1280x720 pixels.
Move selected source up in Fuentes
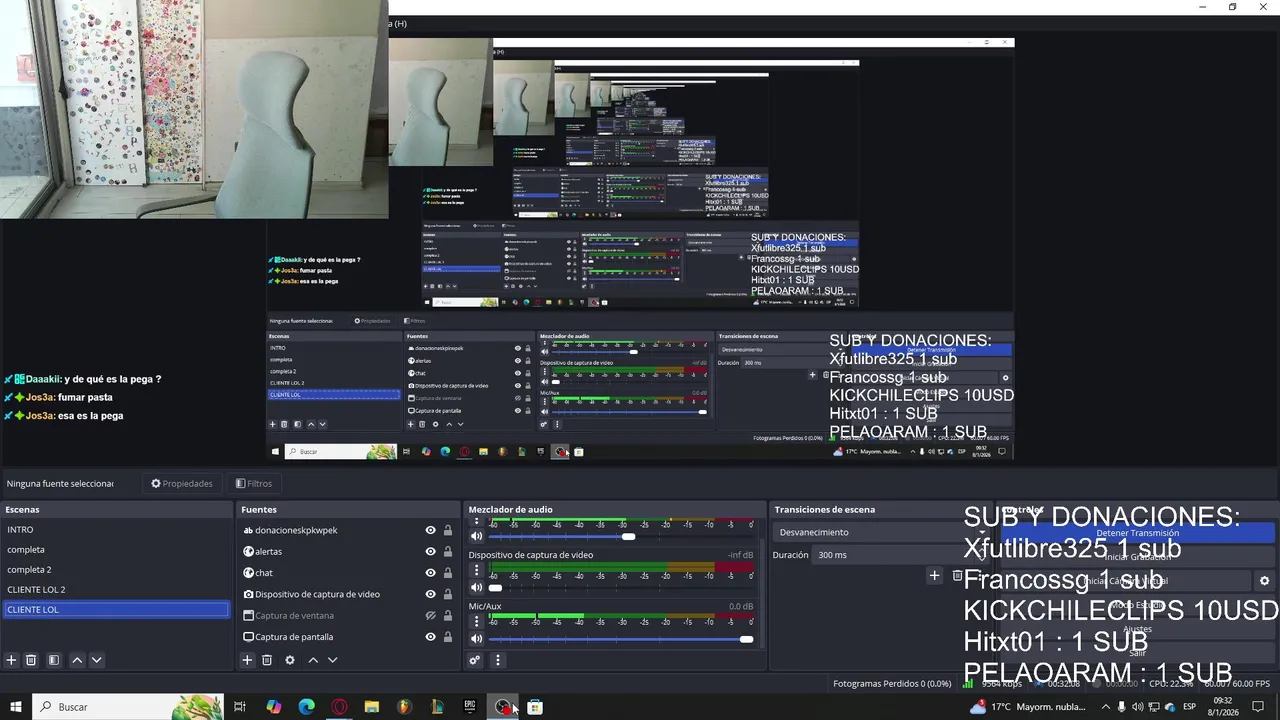coord(313,660)
